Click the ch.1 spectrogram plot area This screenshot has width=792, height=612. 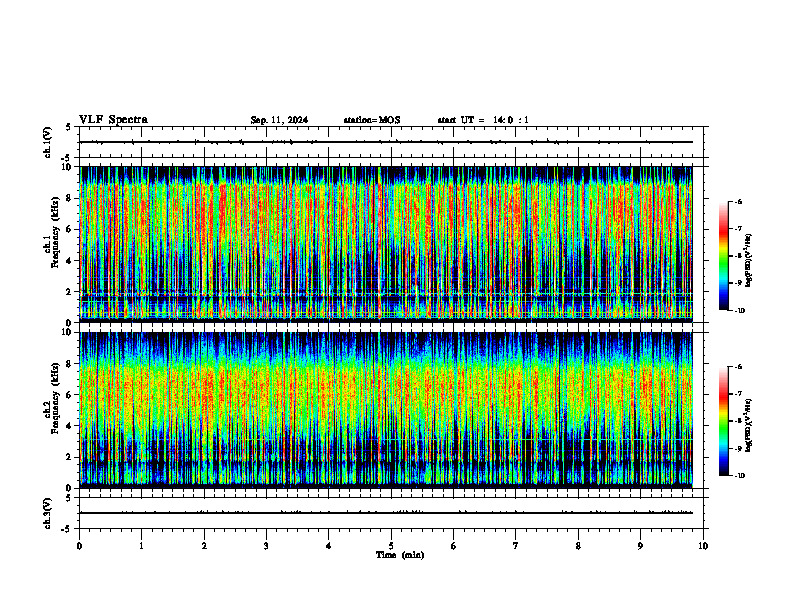[x=386, y=244]
